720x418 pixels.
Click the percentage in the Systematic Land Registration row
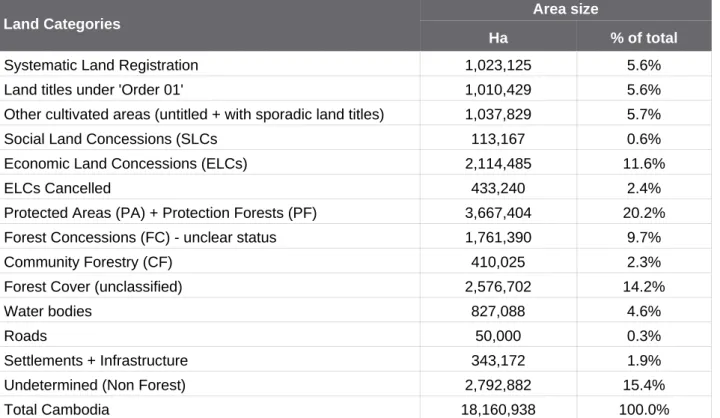[644, 65]
